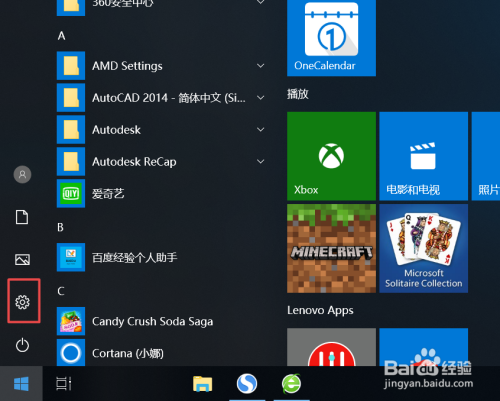Select the 爱奇艺 app name
The image size is (500, 401).
pyautogui.click(x=108, y=193)
